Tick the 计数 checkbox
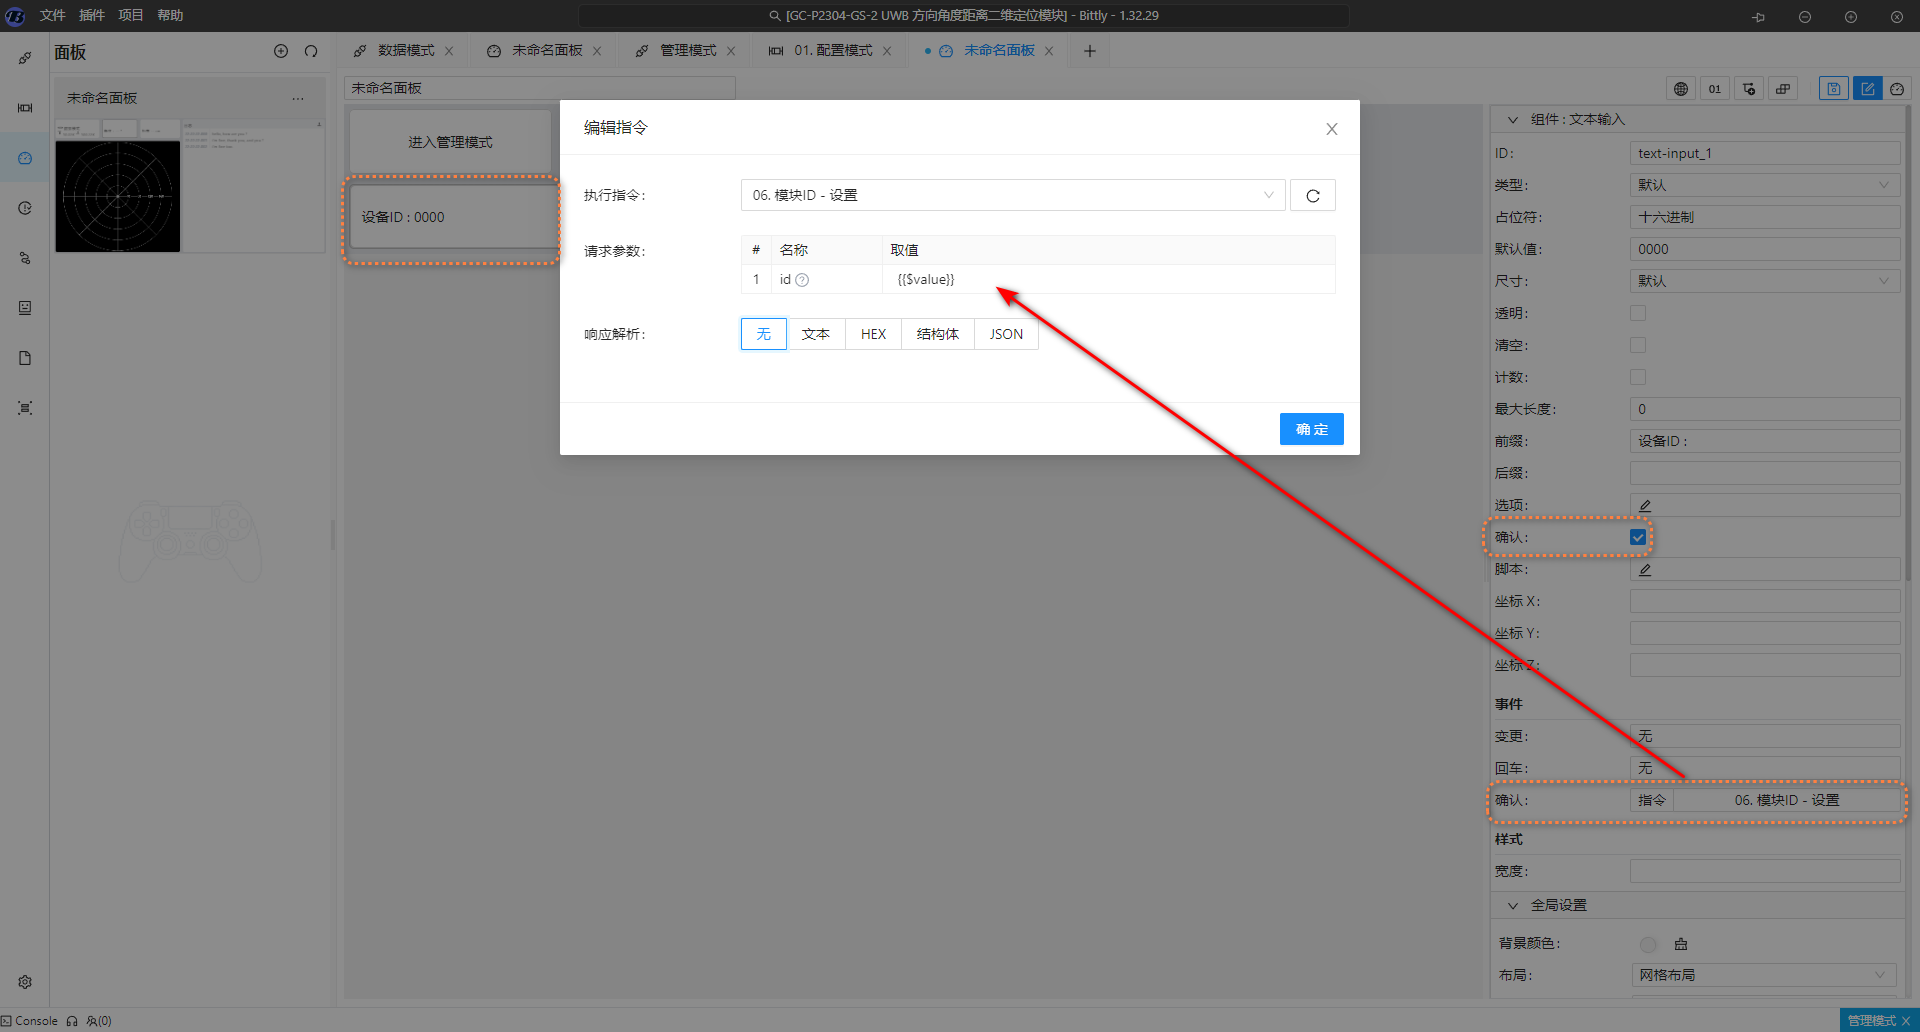 pyautogui.click(x=1638, y=377)
